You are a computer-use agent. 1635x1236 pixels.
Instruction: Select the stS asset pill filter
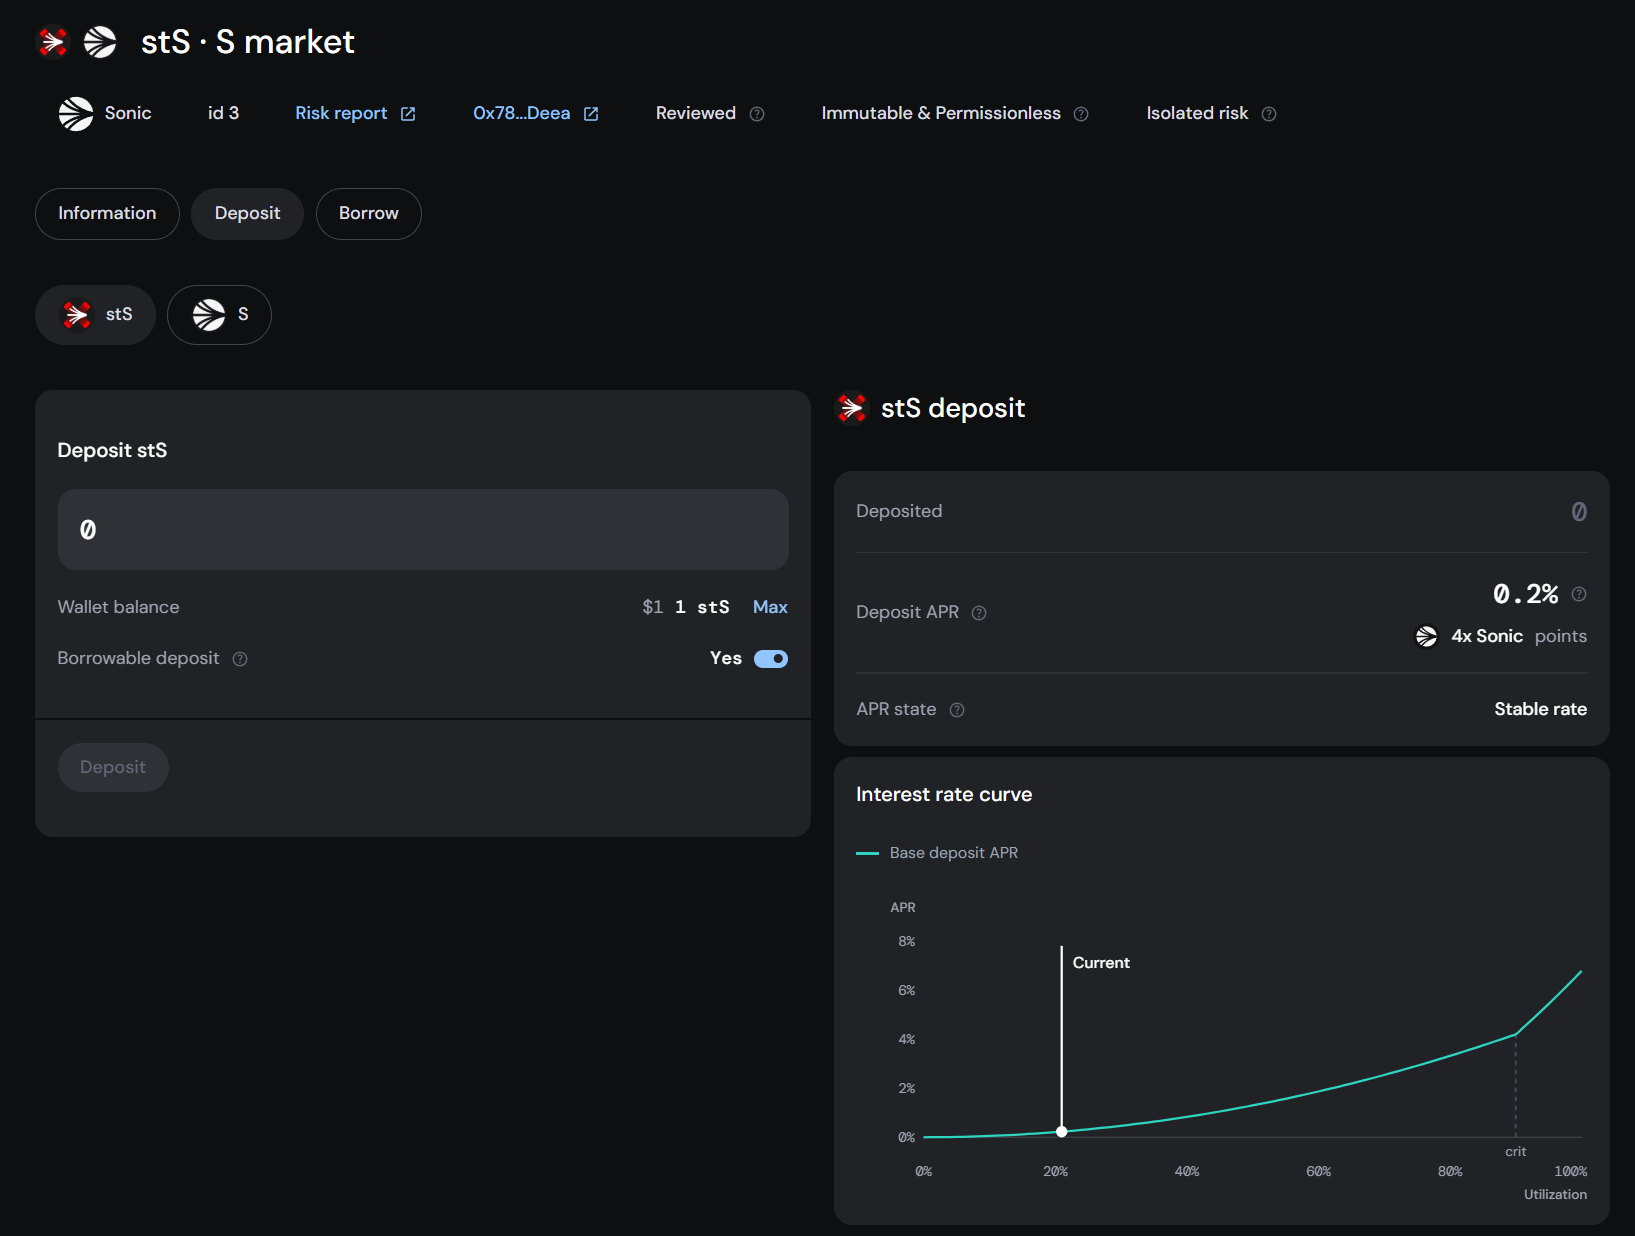point(95,314)
